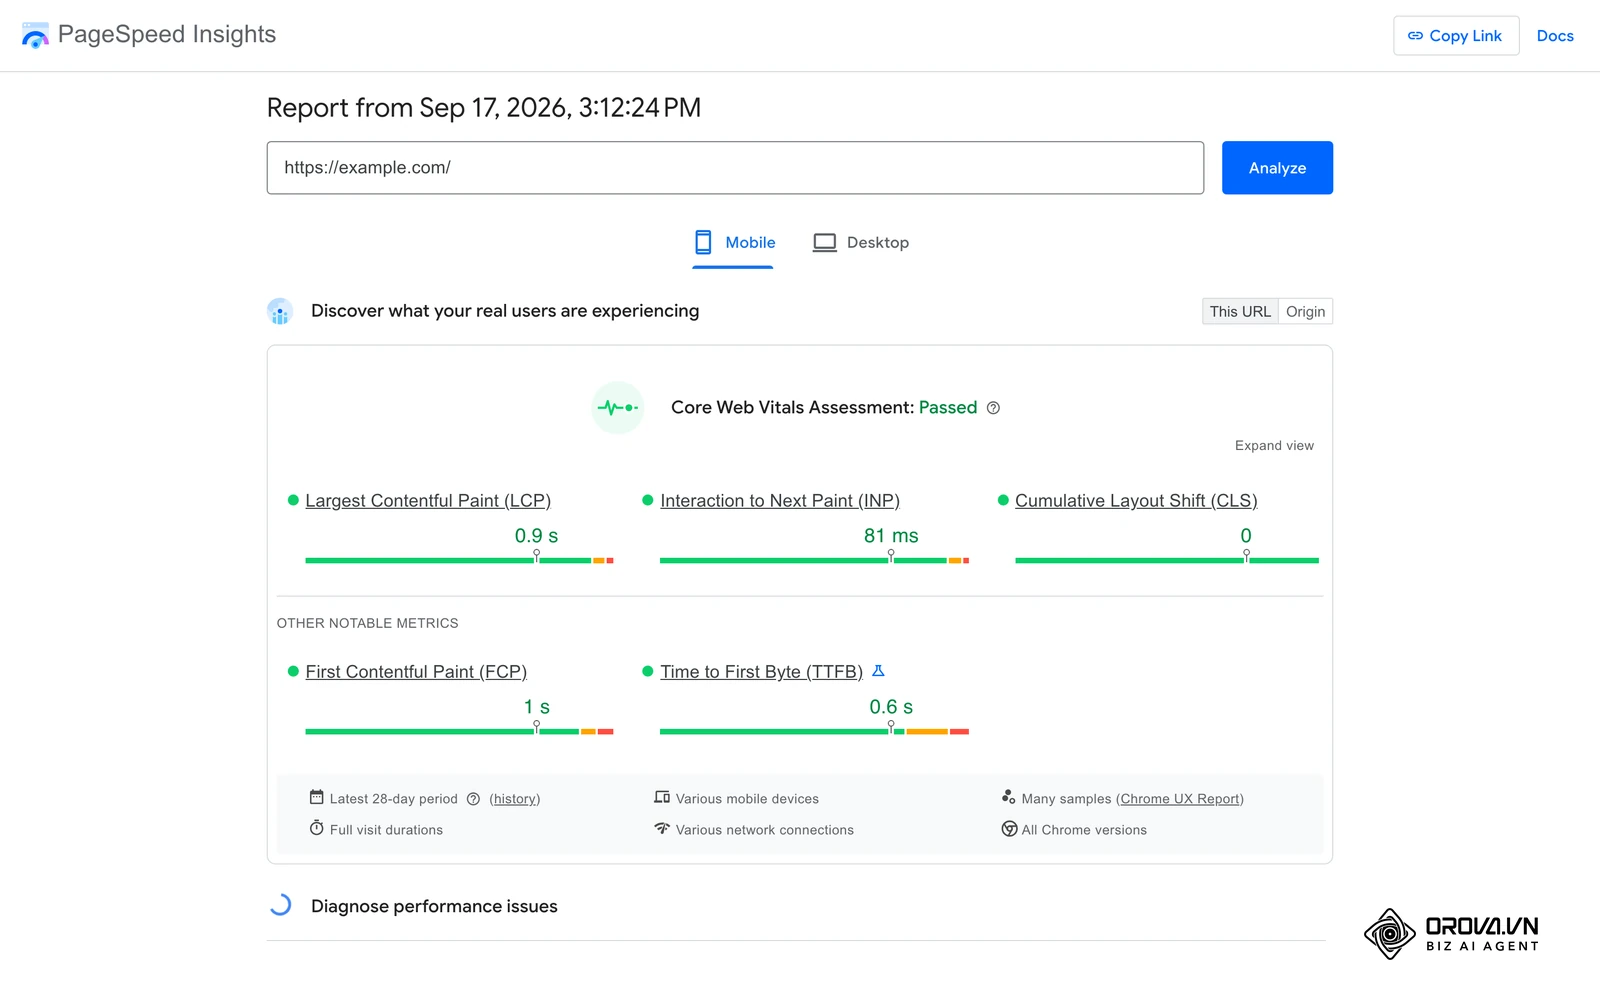The image size is (1600, 1000).
Task: Click the Analyze button
Action: pyautogui.click(x=1277, y=168)
